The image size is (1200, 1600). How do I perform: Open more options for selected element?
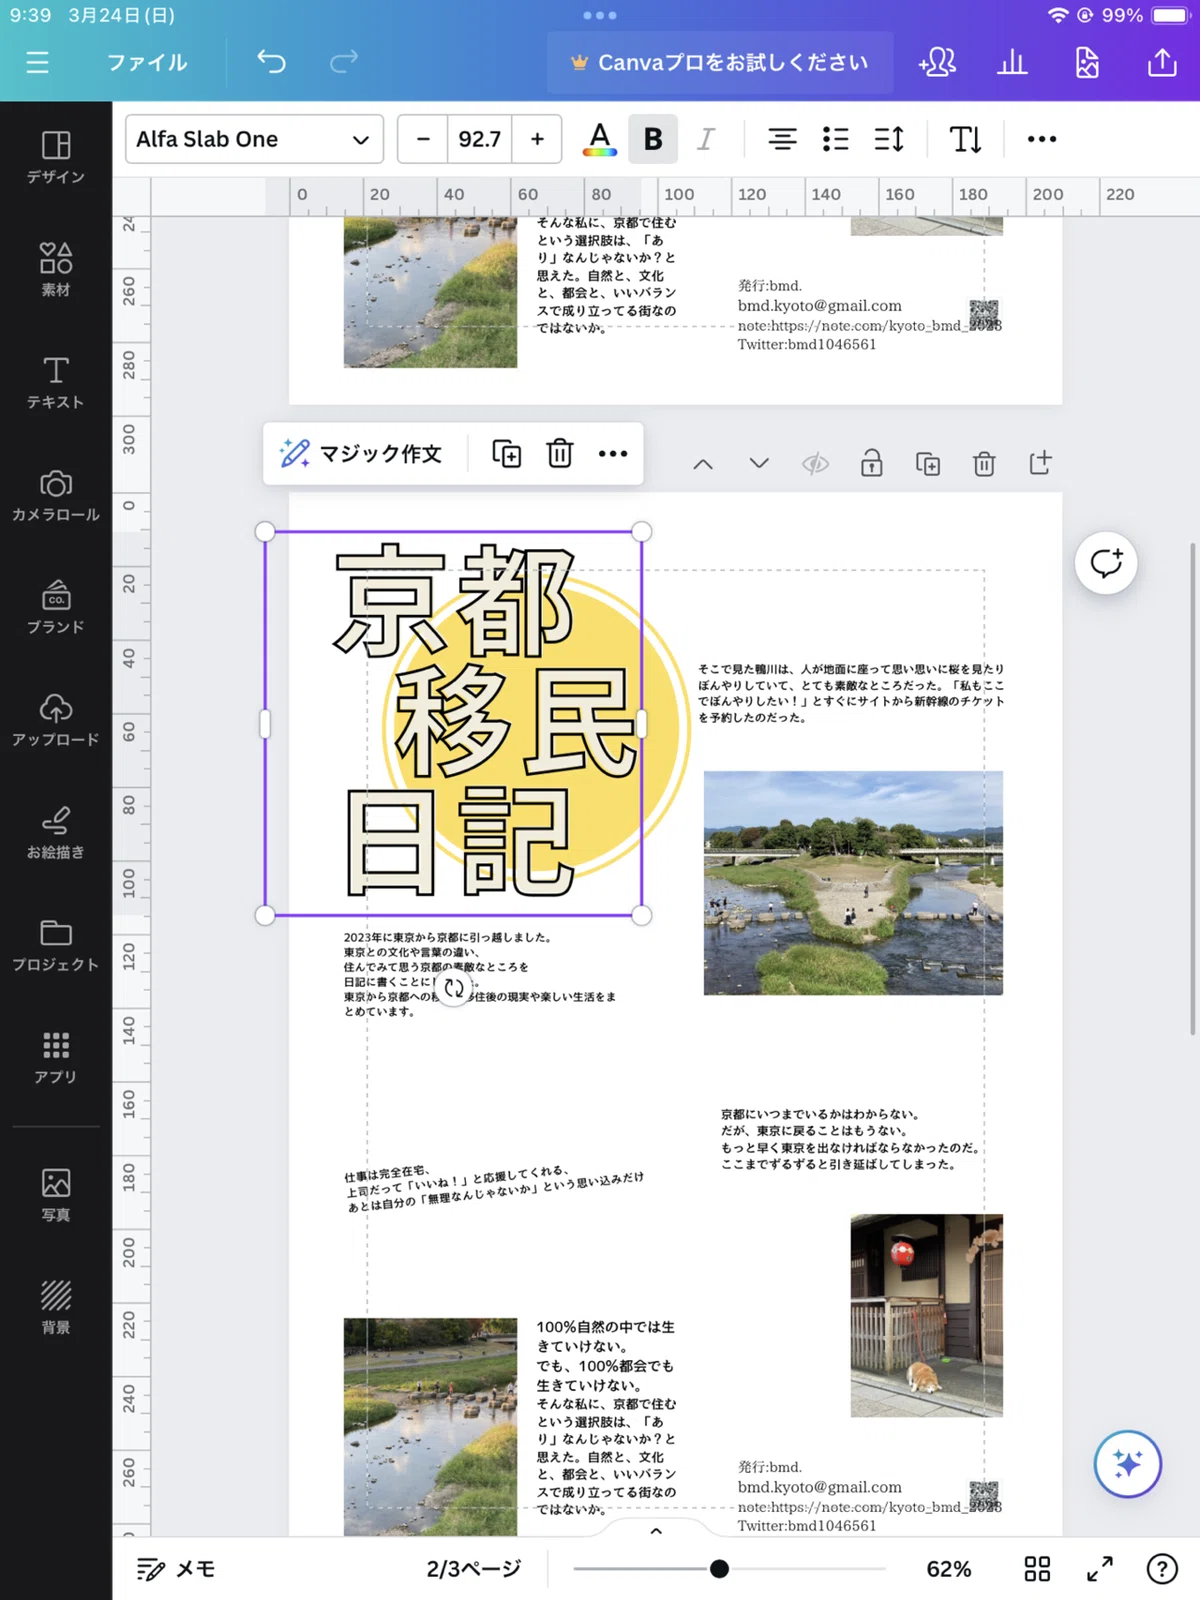click(613, 454)
